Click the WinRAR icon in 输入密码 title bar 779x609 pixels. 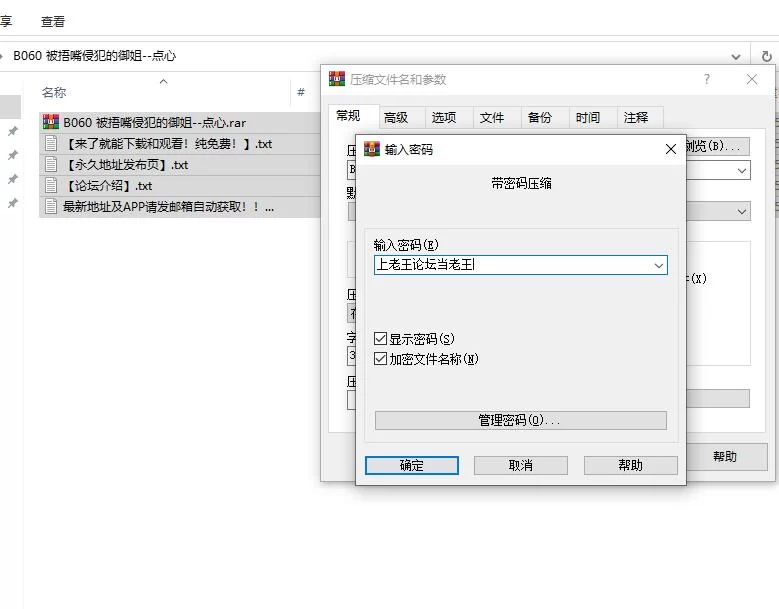point(372,150)
